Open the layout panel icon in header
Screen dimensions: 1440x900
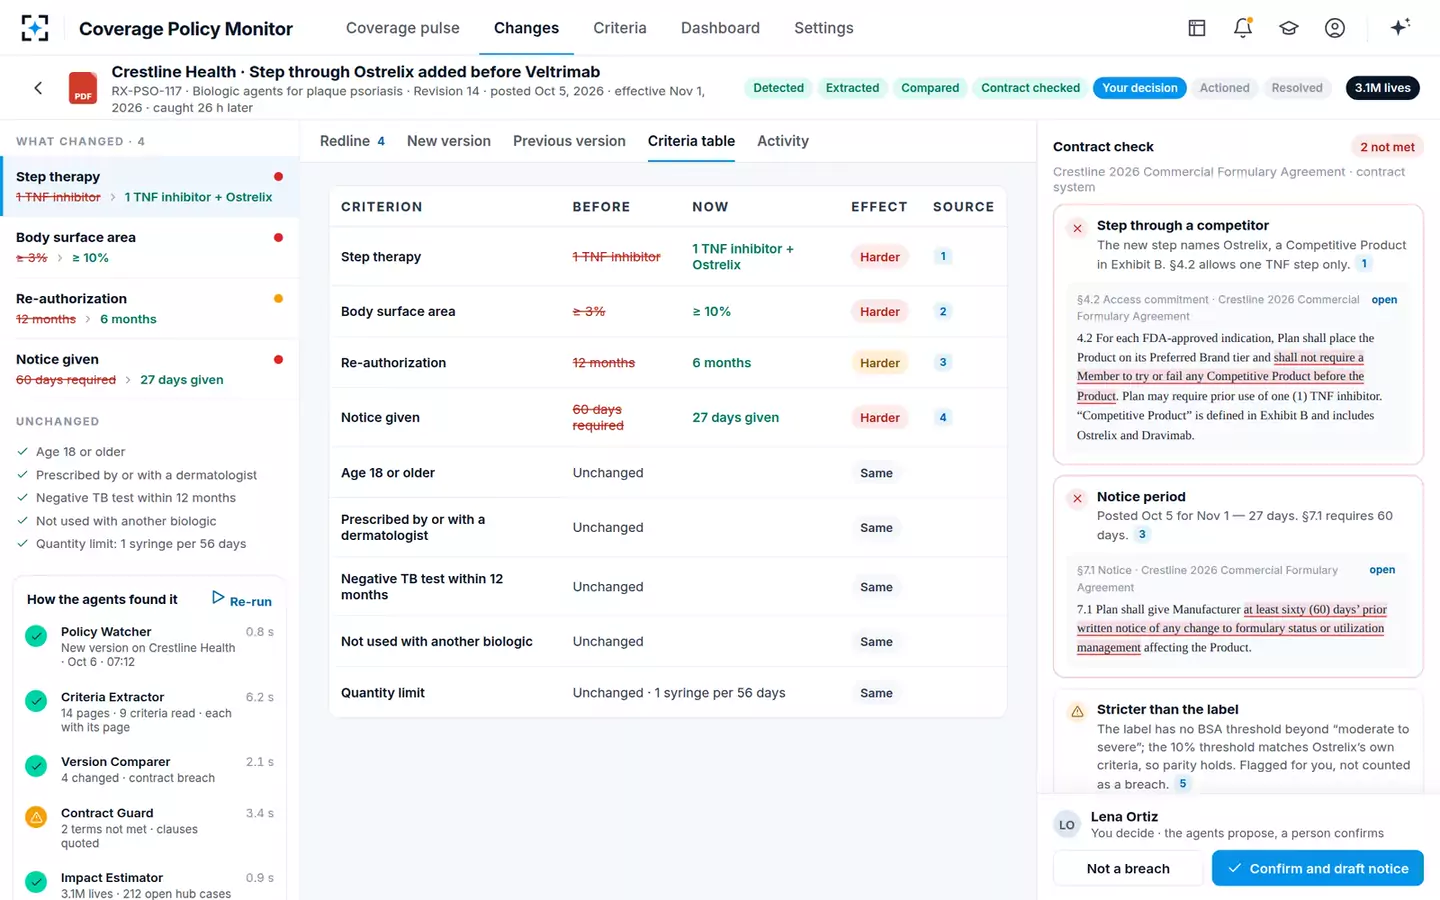click(x=1197, y=28)
